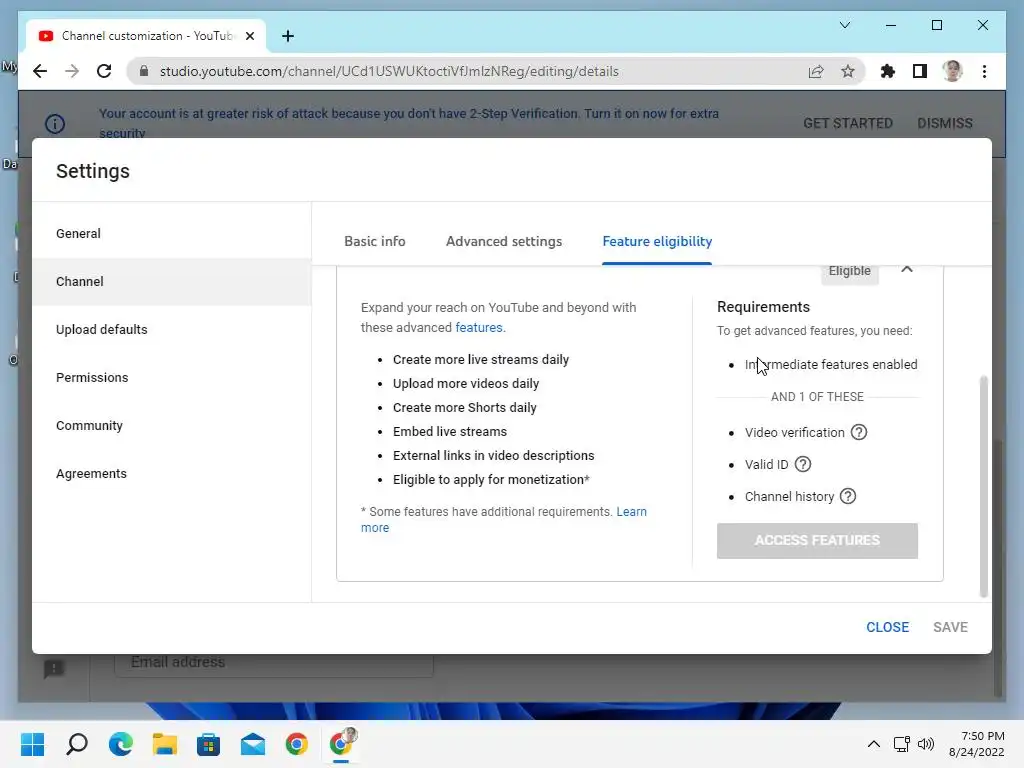Viewport: 1024px width, 768px height.
Task: Click 'External links in video descriptions' text
Action: pyautogui.click(x=494, y=456)
